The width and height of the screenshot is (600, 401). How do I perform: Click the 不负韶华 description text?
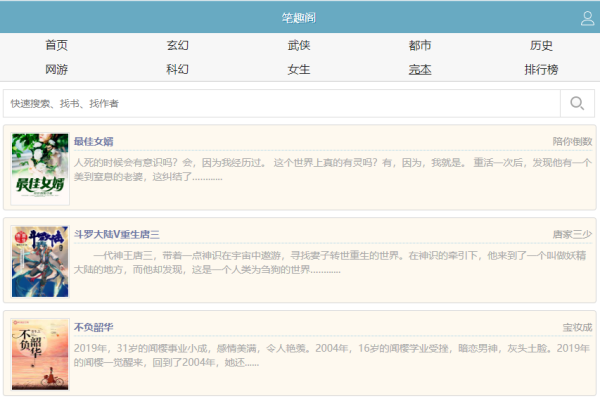pos(333,355)
